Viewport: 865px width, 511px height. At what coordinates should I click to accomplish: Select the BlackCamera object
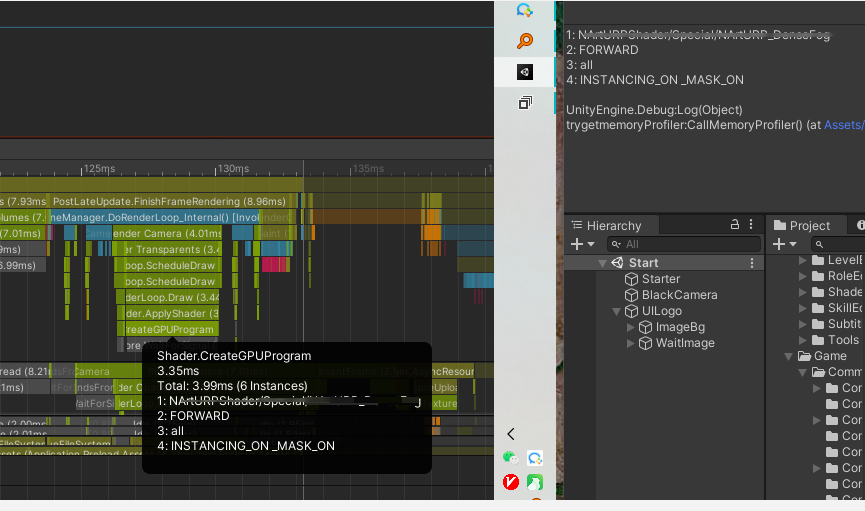coord(679,295)
